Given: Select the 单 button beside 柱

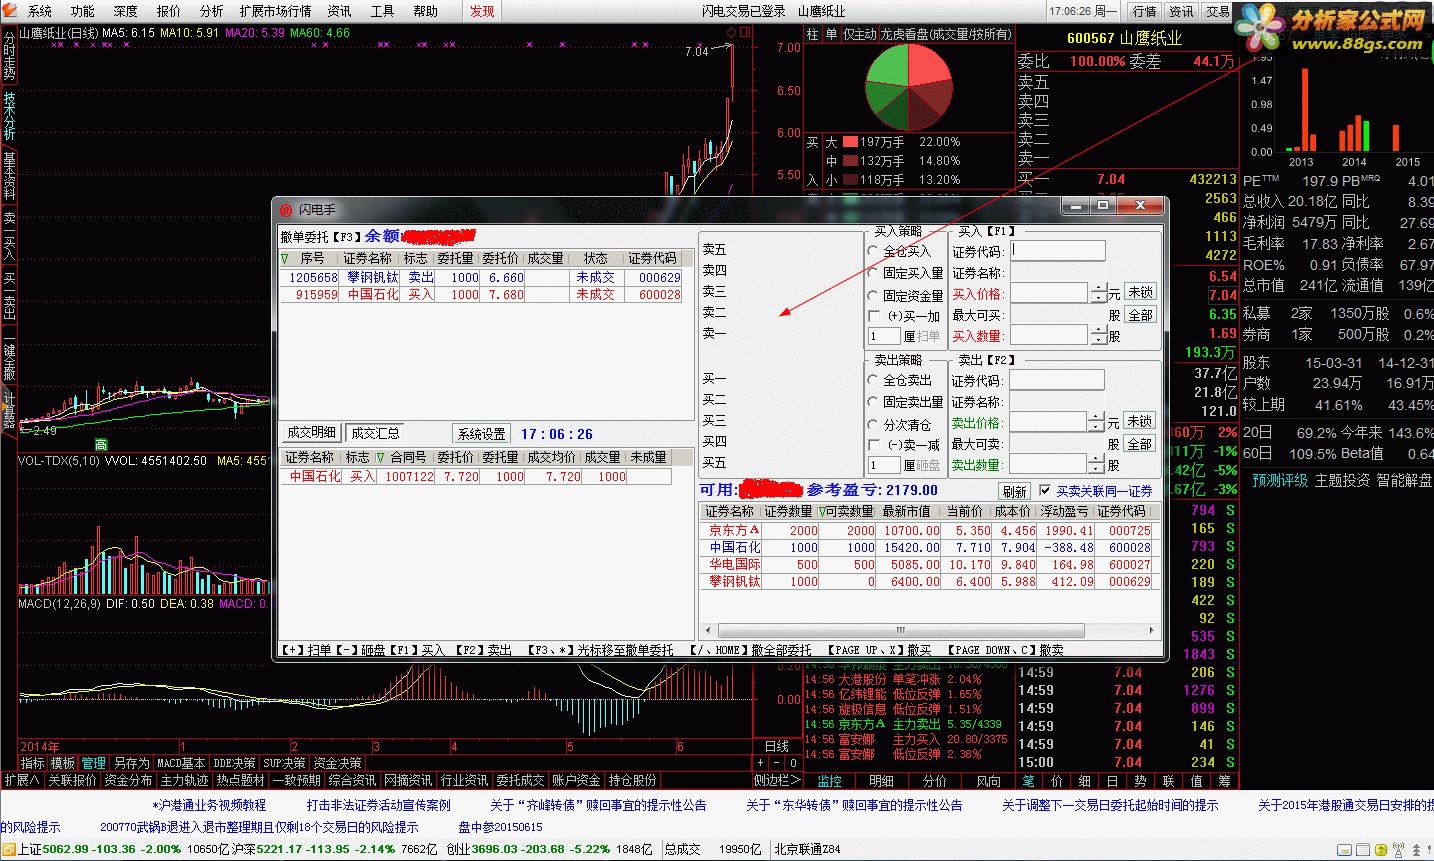Looking at the screenshot, I should tap(830, 35).
